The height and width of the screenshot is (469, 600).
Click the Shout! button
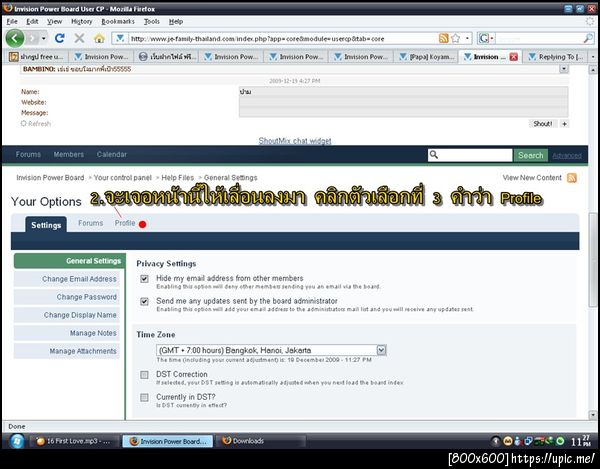click(x=542, y=124)
